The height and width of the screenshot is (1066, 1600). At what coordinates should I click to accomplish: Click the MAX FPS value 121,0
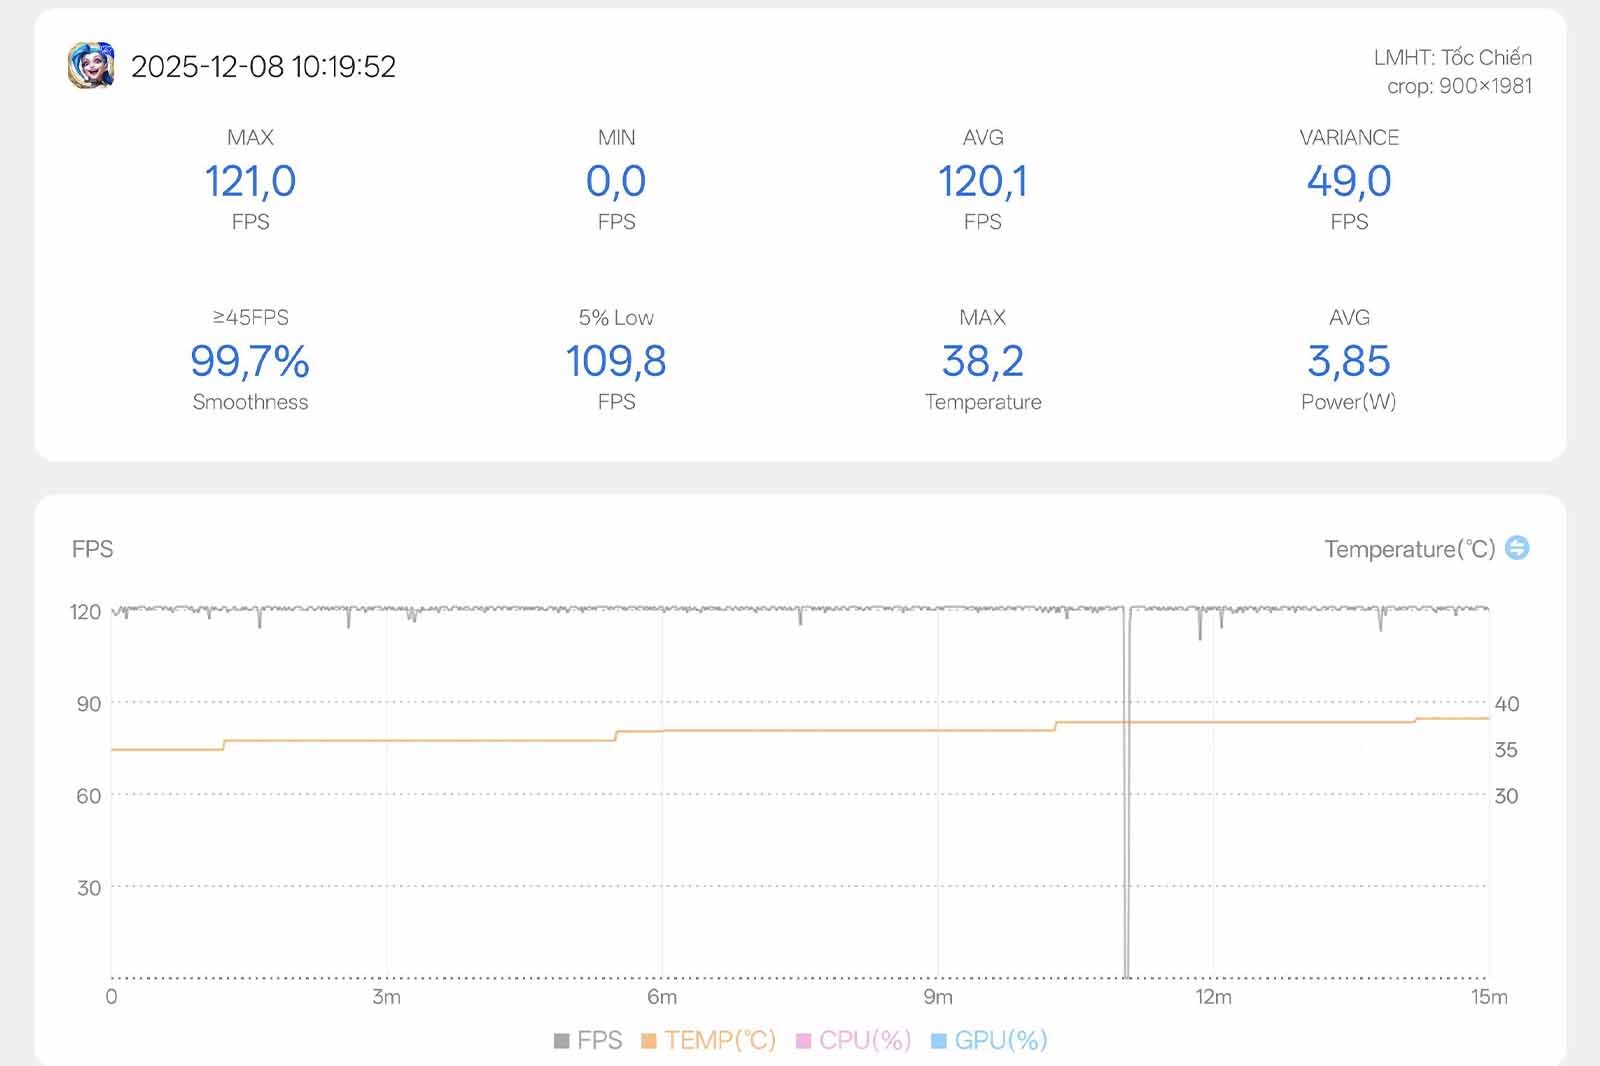250,182
